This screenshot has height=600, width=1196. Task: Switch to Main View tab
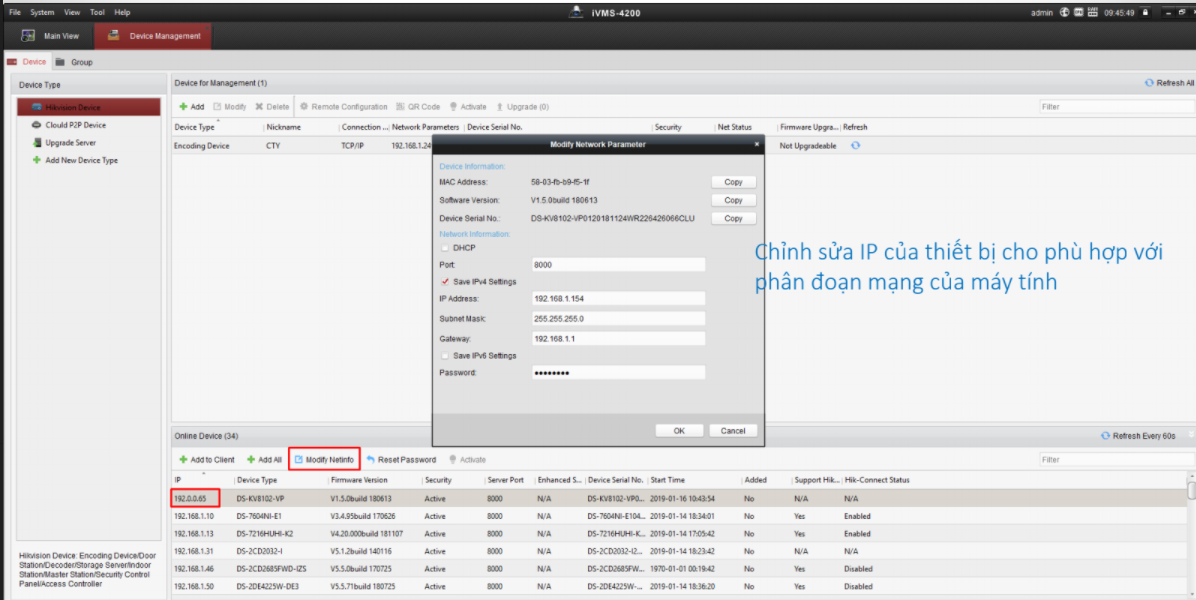[x=51, y=36]
